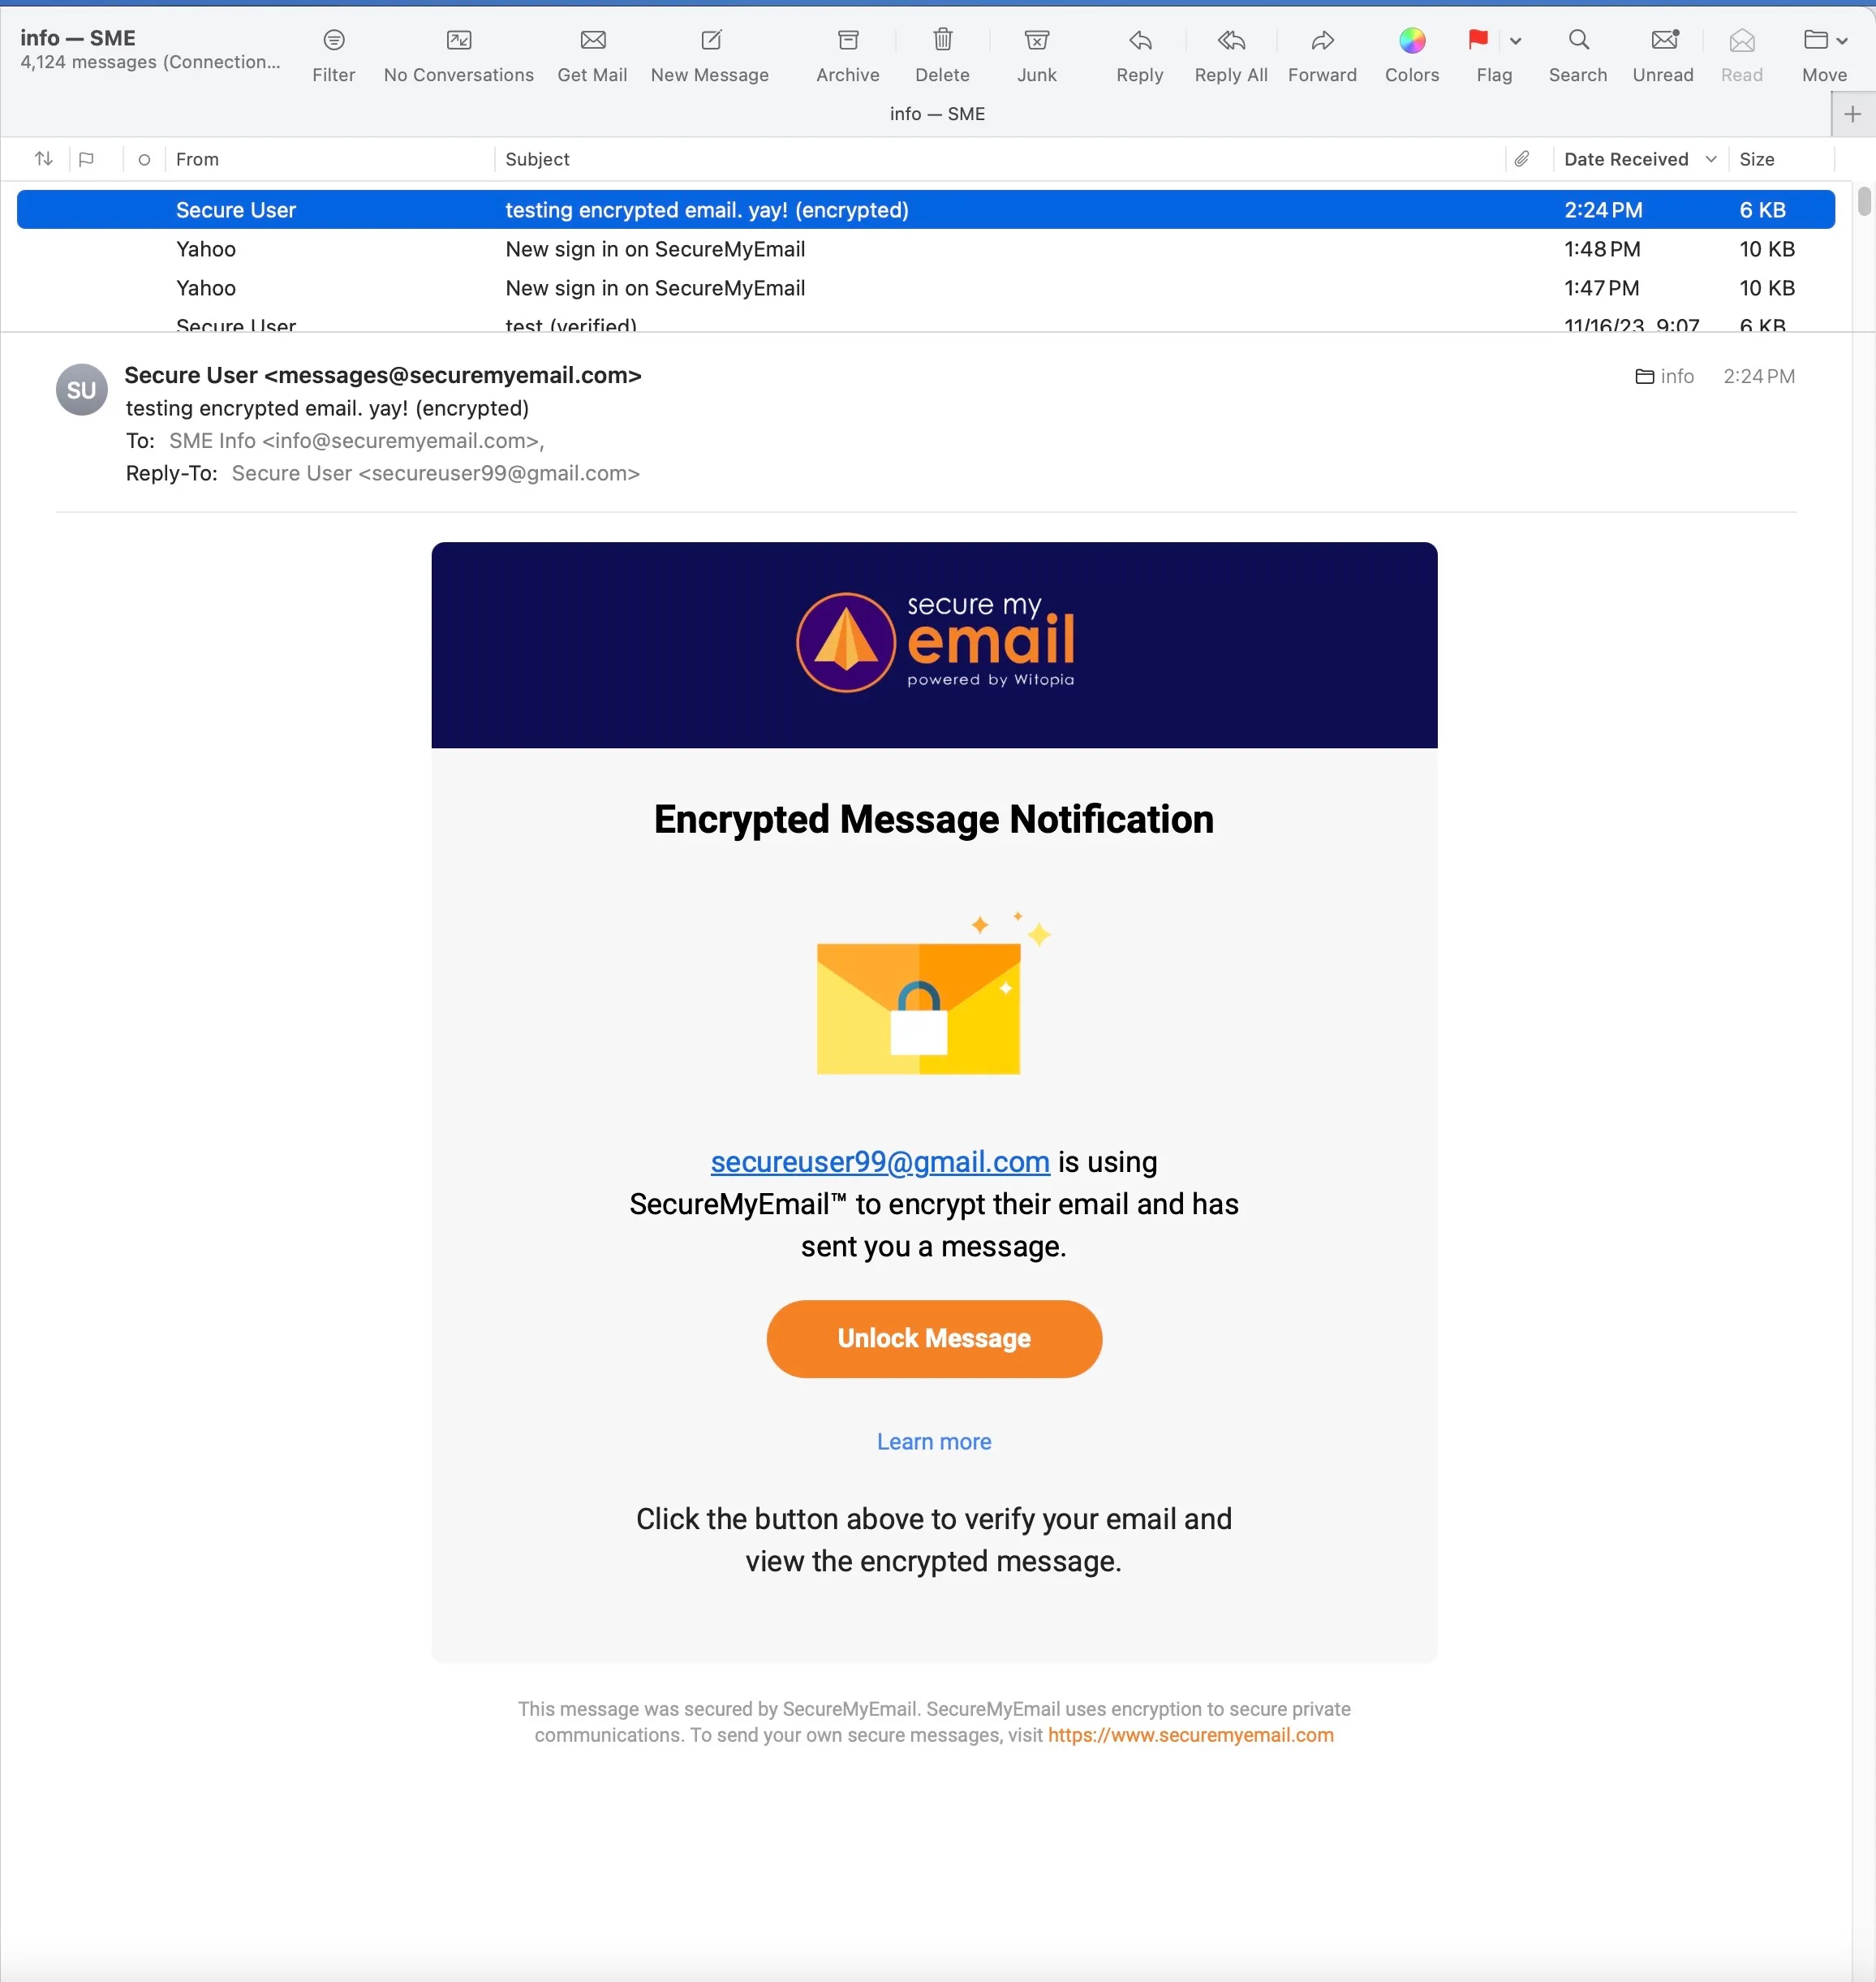Select the Get Mail toolbar item
The height and width of the screenshot is (1982, 1876).
[x=592, y=53]
